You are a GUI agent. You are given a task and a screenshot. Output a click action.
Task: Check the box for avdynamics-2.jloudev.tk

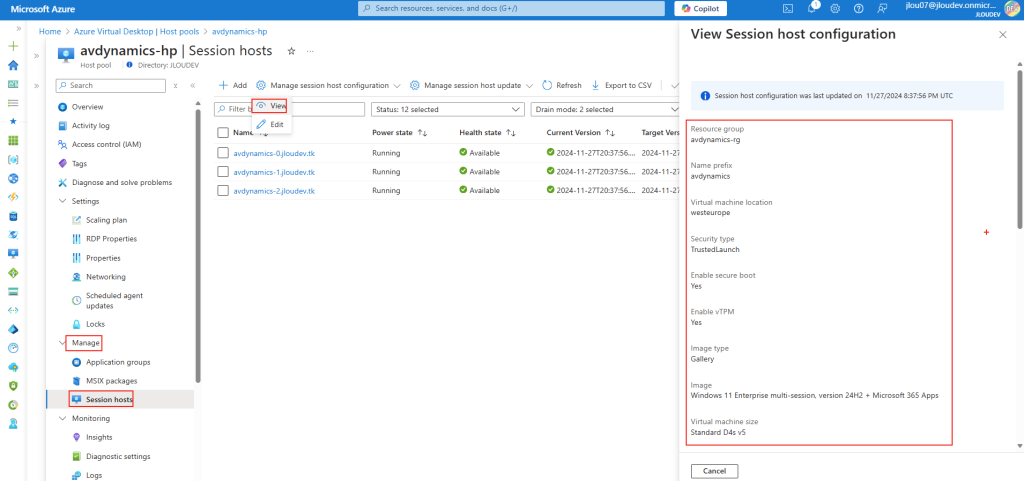click(223, 191)
